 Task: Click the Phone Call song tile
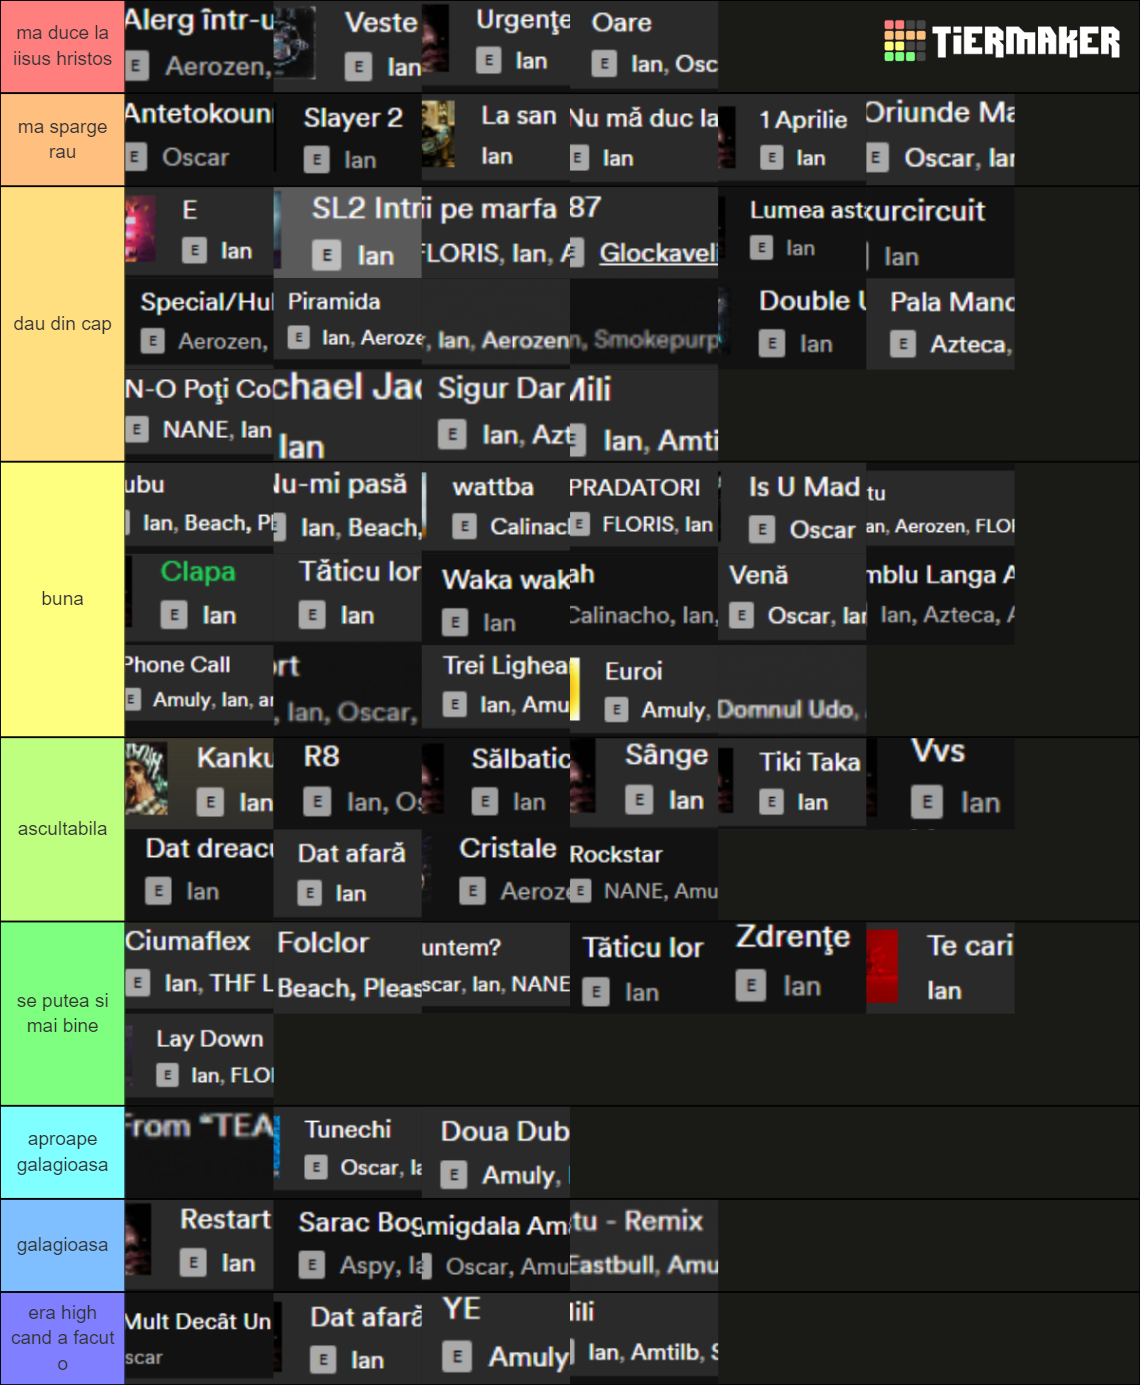coord(199,691)
